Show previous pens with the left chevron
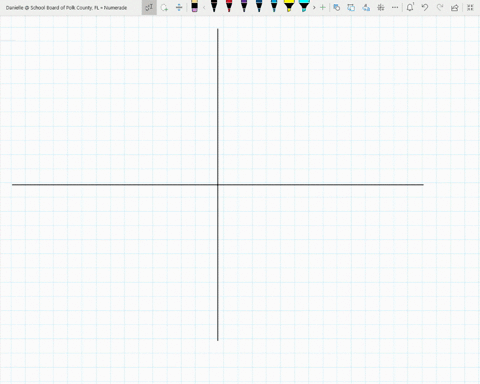Viewport: 480px width, 384px height. tap(204, 7)
